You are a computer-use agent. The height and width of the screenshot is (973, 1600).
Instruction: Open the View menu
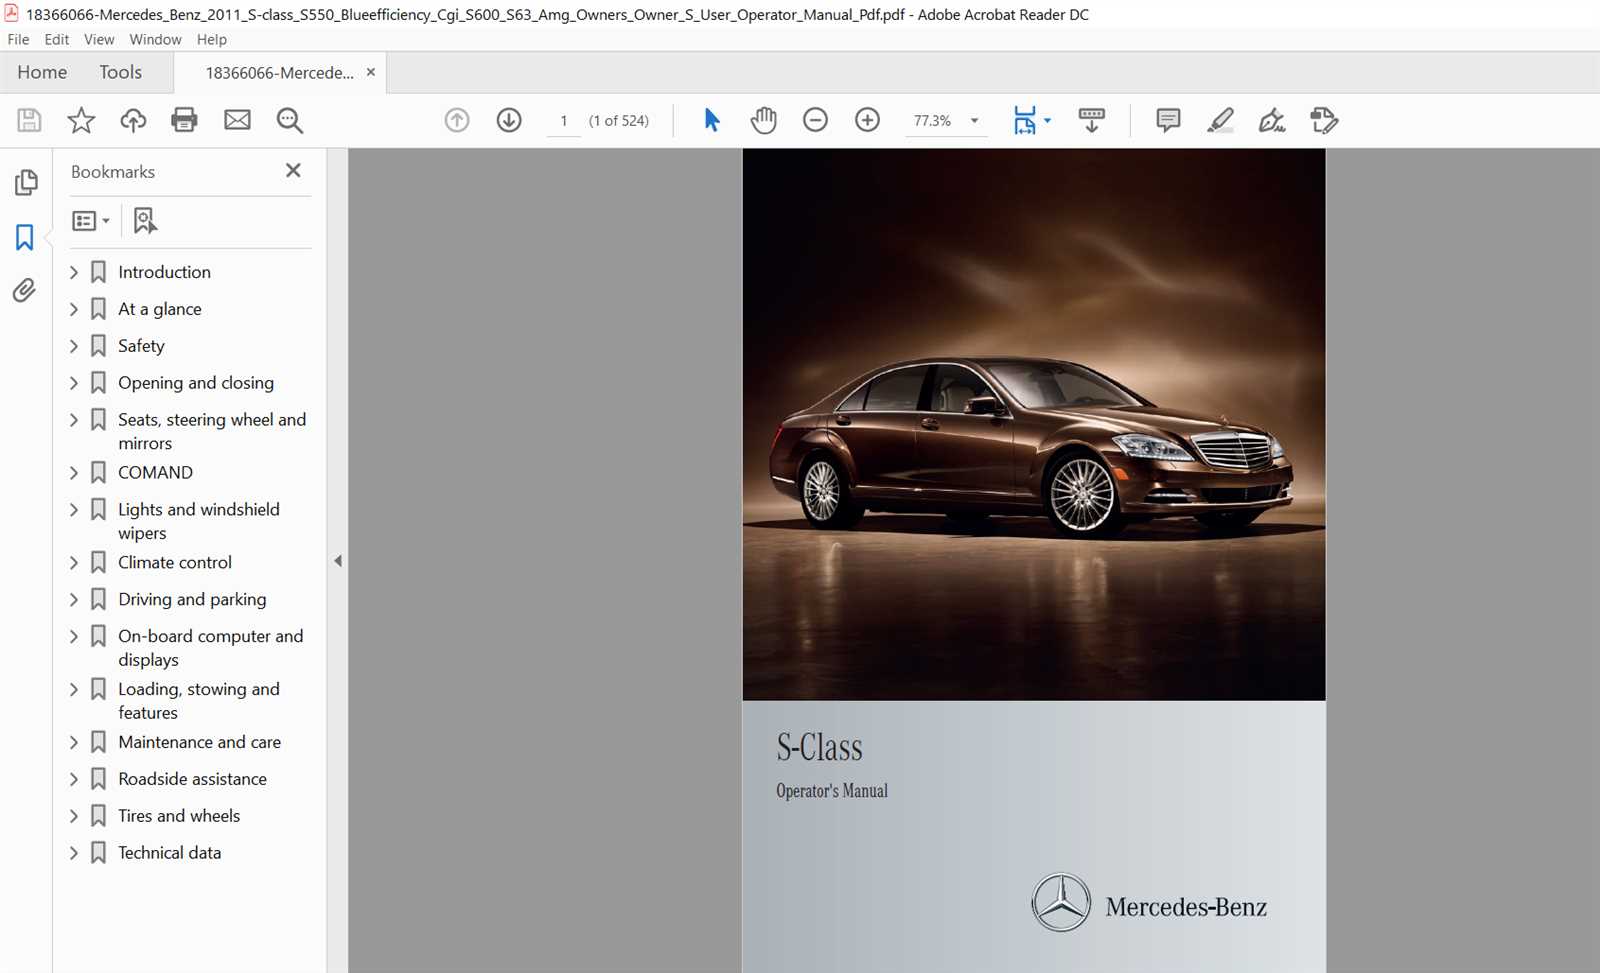[x=99, y=39]
